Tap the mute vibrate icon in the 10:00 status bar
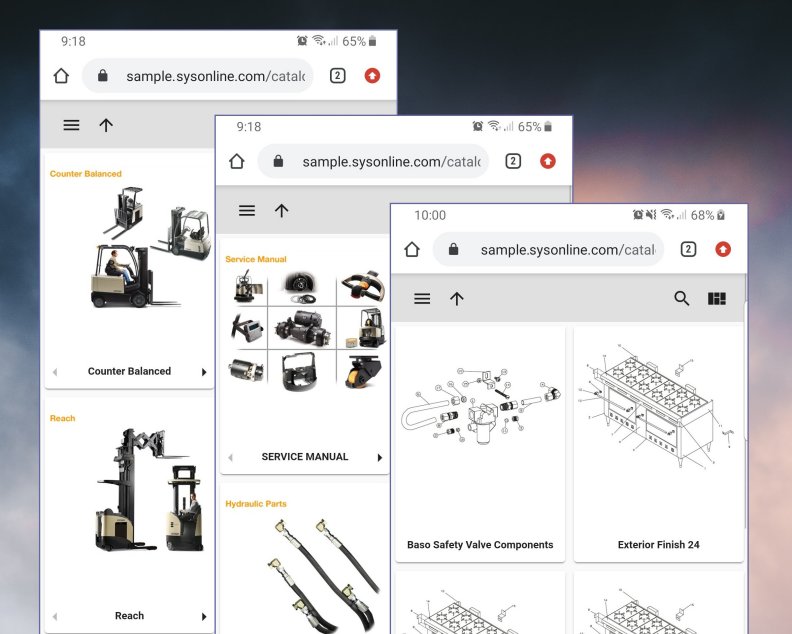This screenshot has height=634, width=792. coord(652,215)
